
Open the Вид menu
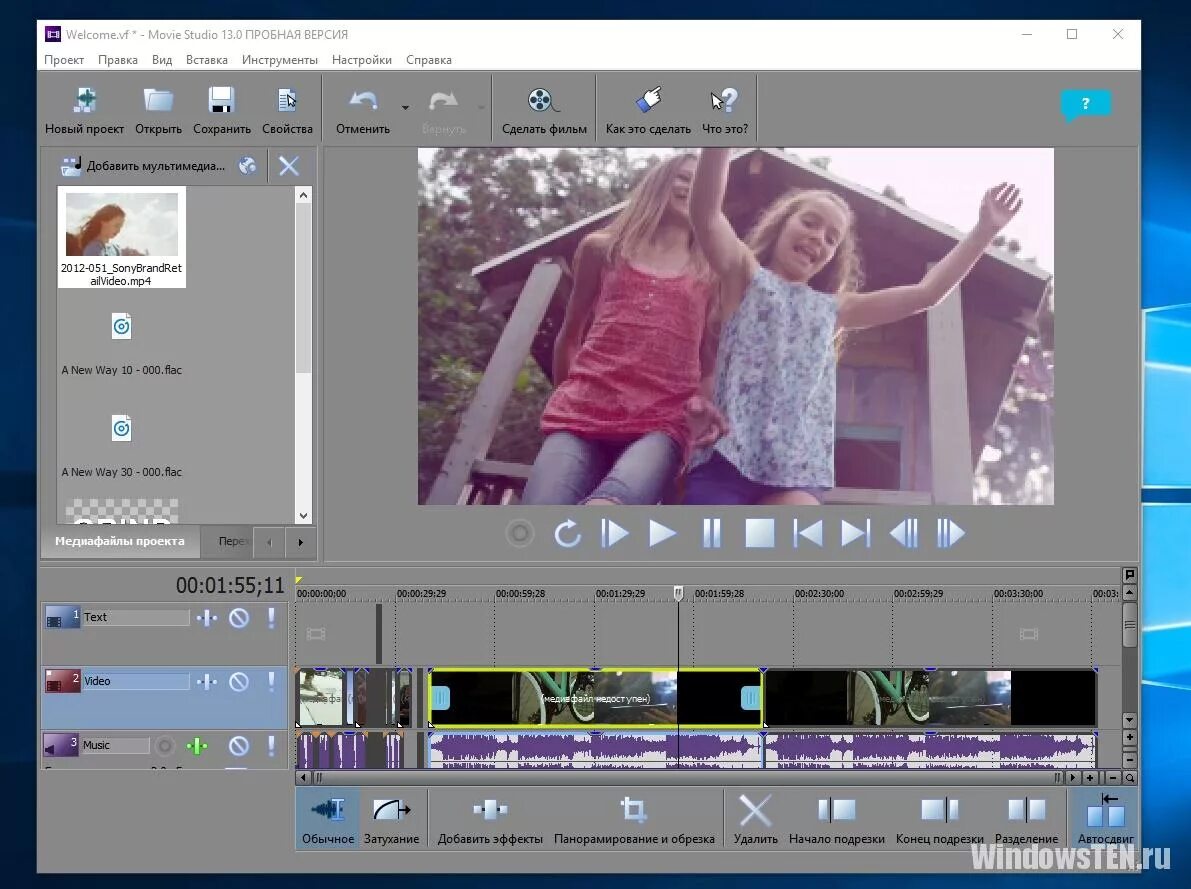click(162, 60)
